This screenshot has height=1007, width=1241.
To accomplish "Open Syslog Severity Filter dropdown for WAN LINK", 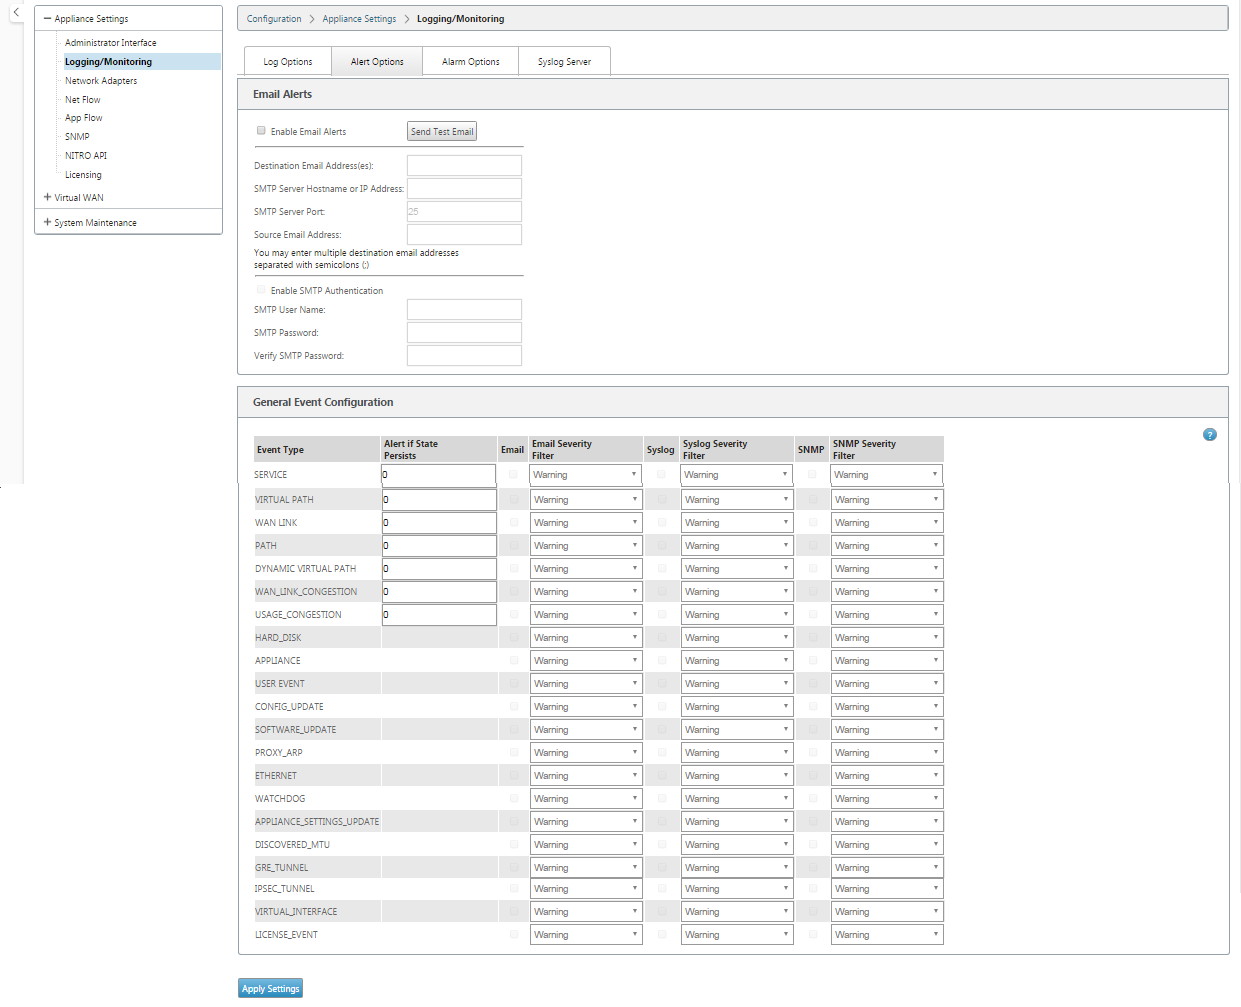I will click(737, 522).
